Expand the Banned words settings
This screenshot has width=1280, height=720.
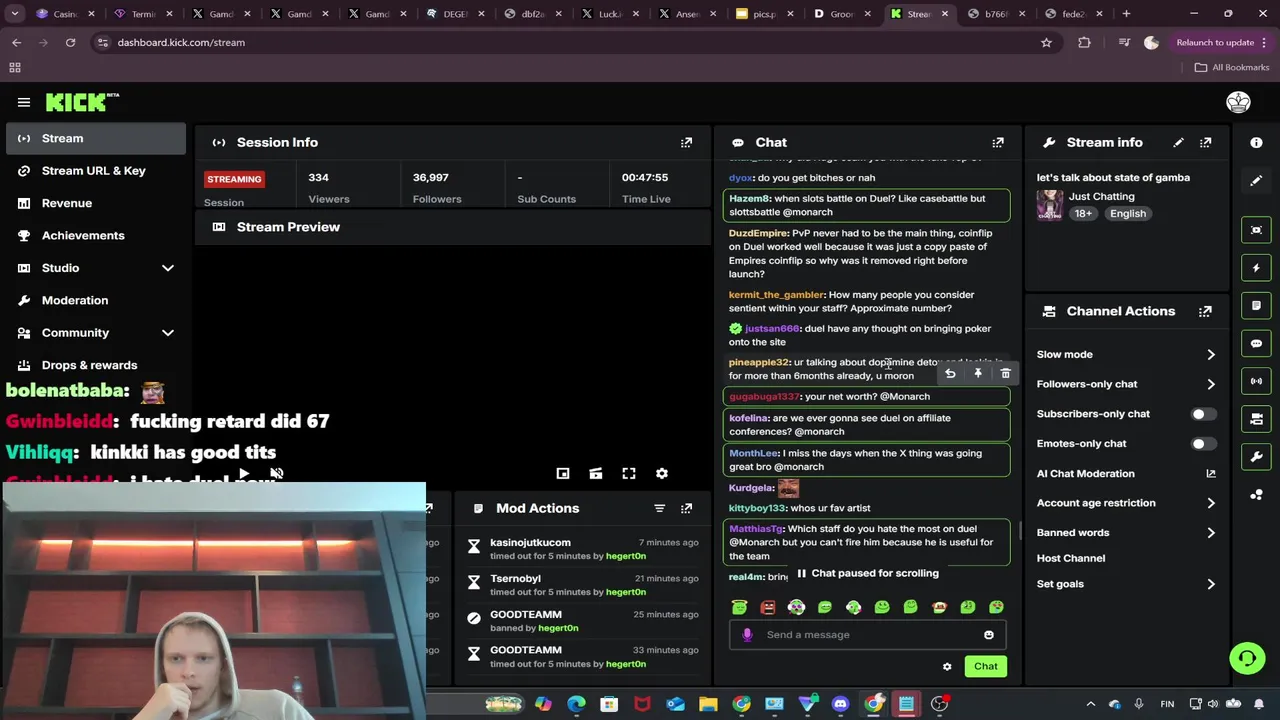[1211, 533]
